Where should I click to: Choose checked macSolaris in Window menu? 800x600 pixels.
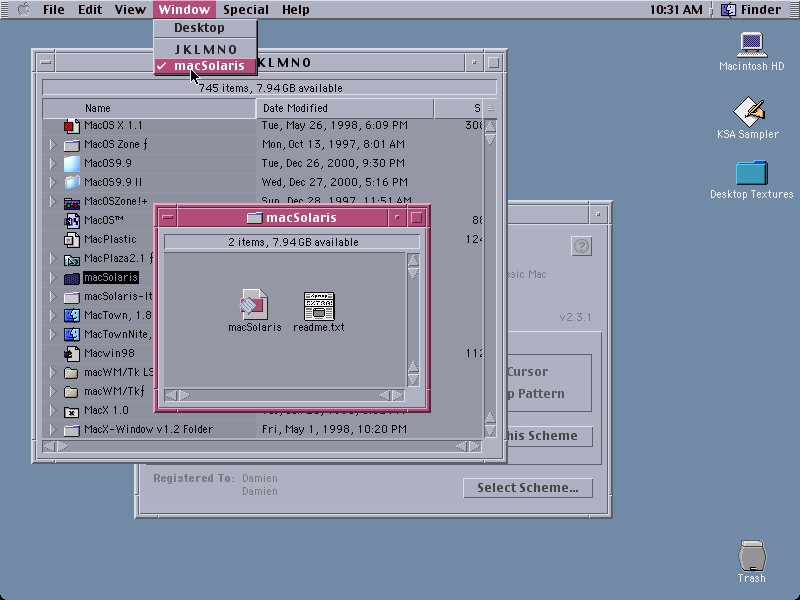pos(205,66)
